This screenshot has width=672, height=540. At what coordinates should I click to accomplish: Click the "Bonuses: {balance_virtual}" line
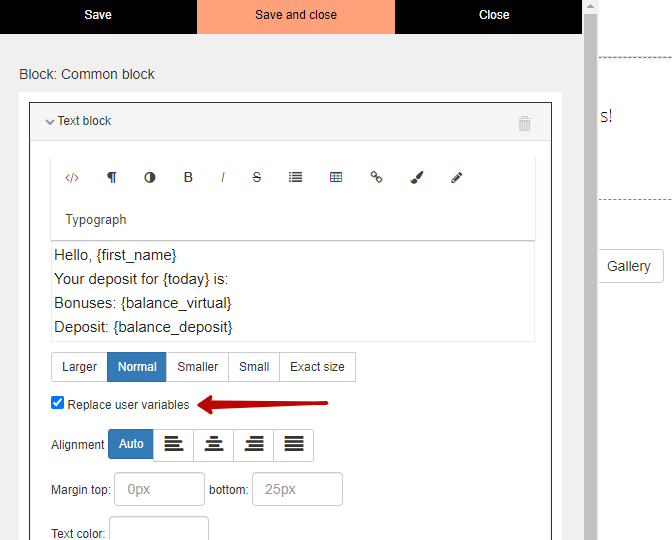[x=143, y=303]
